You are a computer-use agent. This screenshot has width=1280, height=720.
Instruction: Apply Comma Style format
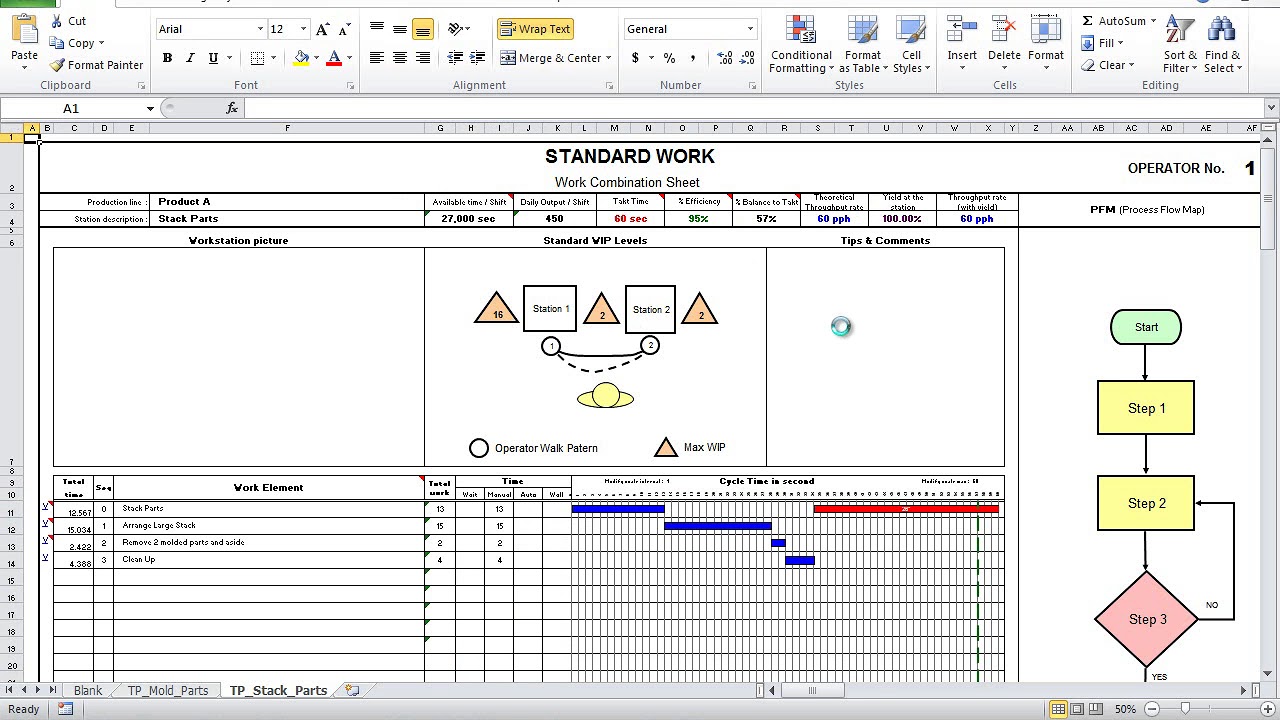(692, 58)
